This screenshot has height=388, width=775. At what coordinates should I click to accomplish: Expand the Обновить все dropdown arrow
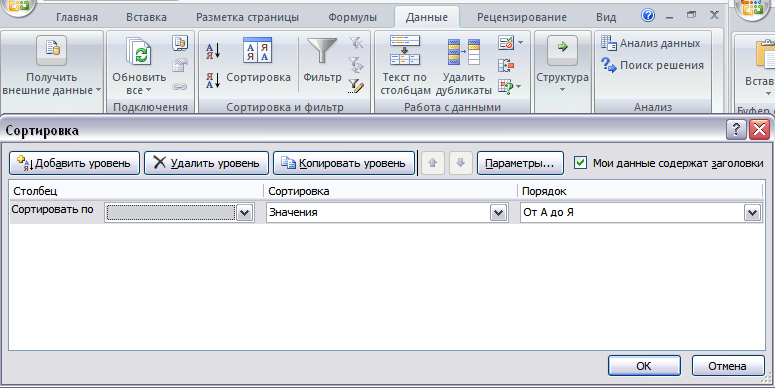[x=148, y=90]
